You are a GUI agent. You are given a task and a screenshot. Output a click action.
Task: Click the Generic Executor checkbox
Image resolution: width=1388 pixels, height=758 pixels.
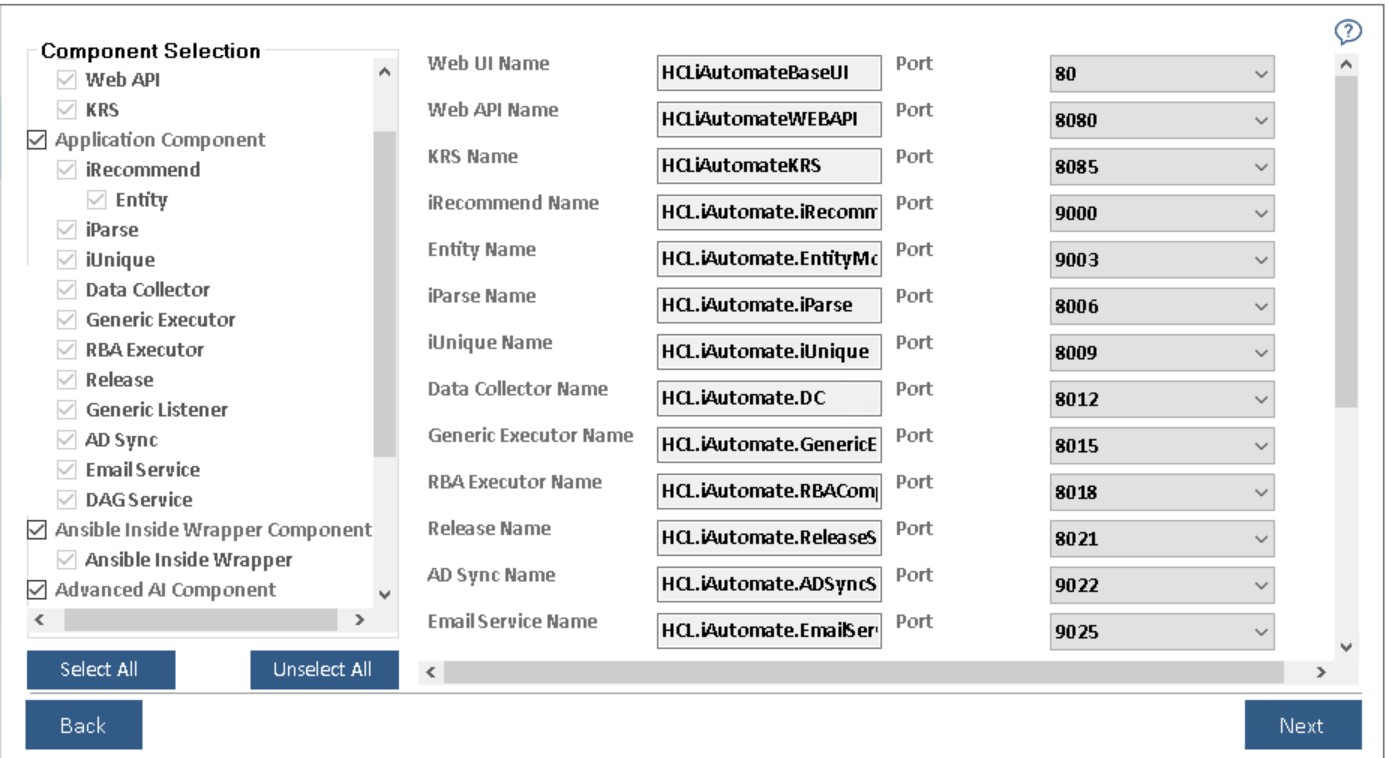click(x=67, y=320)
